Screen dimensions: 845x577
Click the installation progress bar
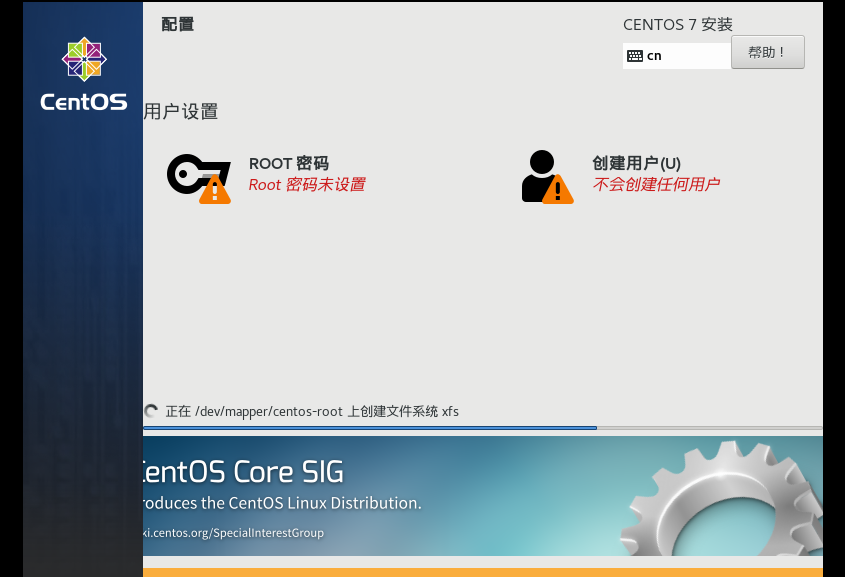pos(483,428)
